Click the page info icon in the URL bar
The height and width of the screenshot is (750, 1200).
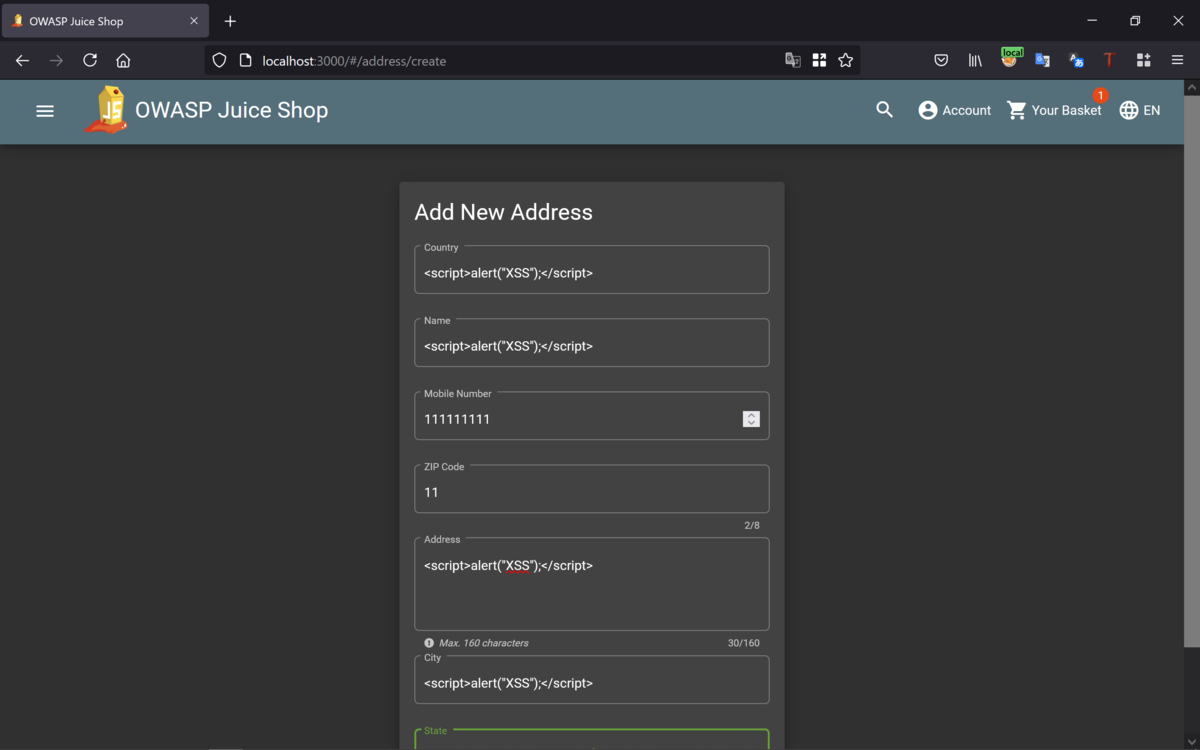click(245, 60)
